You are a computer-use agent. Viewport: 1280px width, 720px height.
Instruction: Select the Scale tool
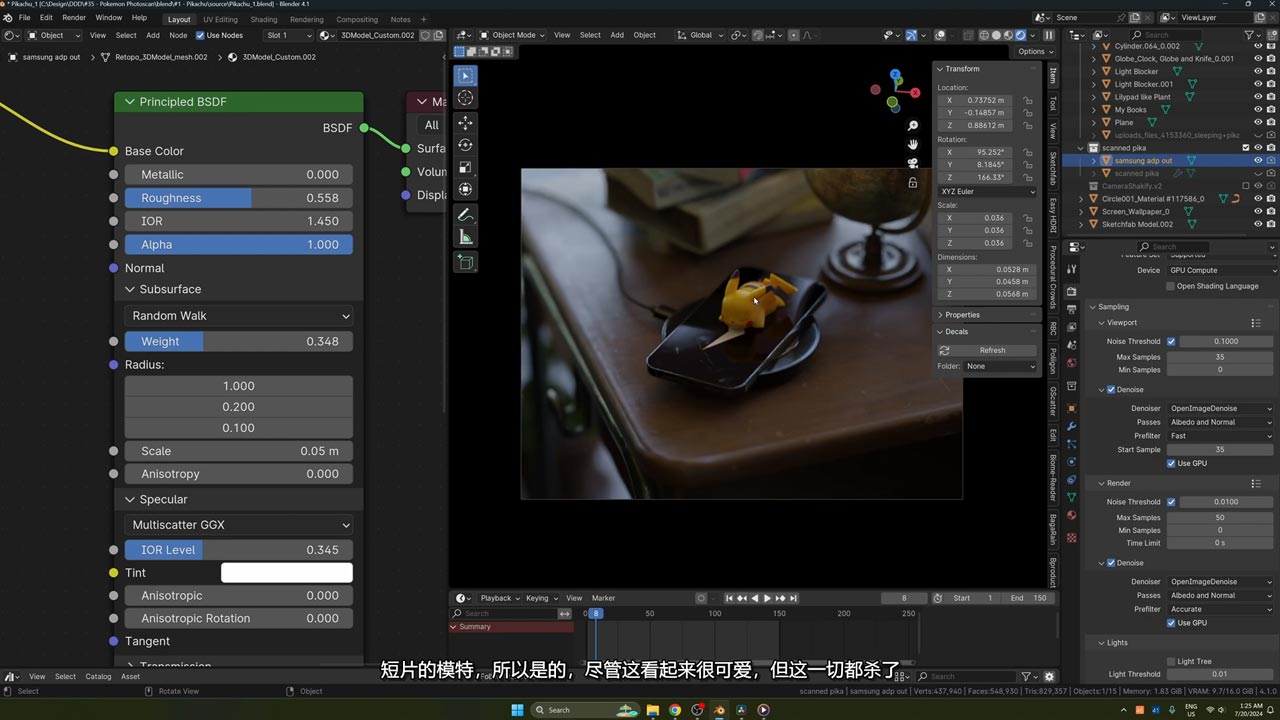[465, 167]
